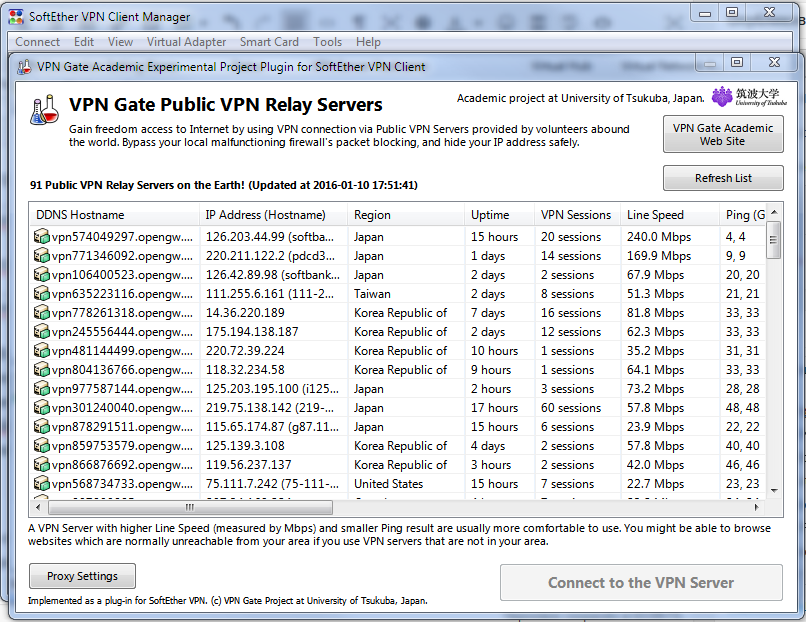Click server icon for vpn878291511.opengw row
This screenshot has width=806, height=622.
tap(41, 427)
